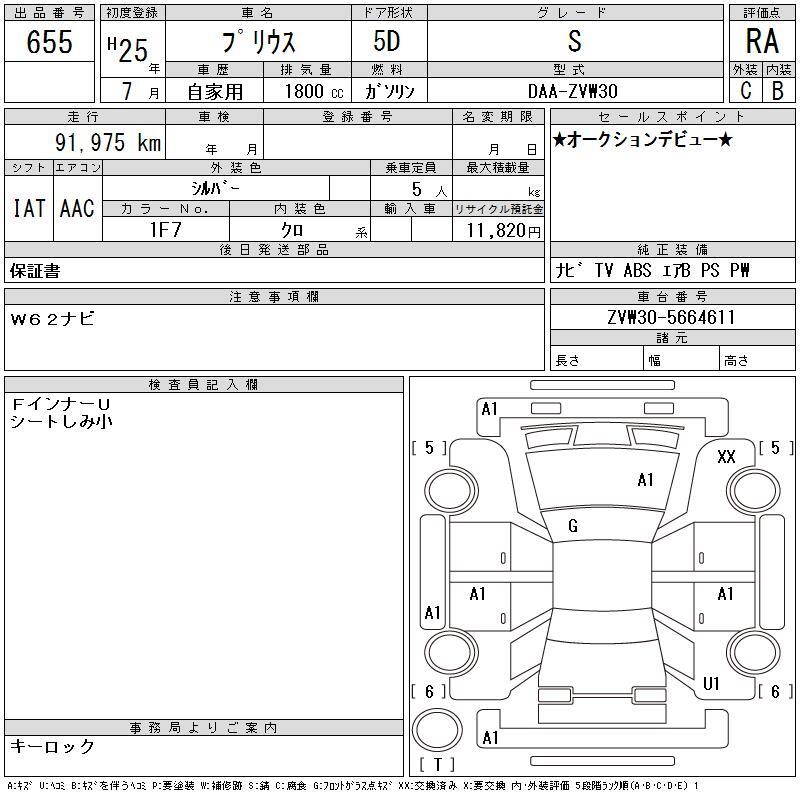
Task: Click the car name プリウス
Action: (259, 41)
